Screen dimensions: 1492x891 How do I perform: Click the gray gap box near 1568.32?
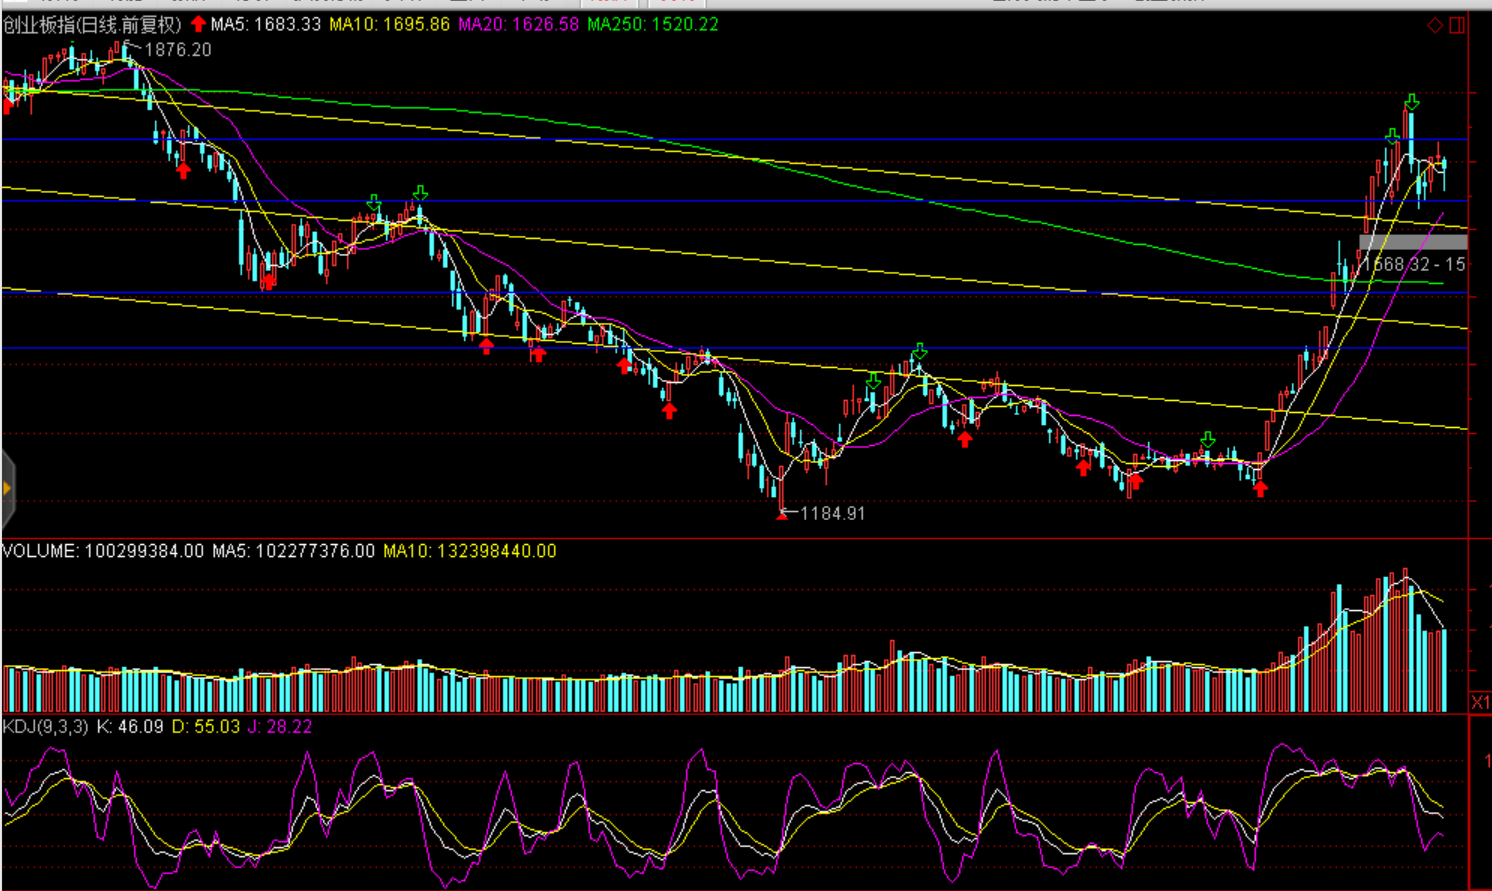point(1412,241)
